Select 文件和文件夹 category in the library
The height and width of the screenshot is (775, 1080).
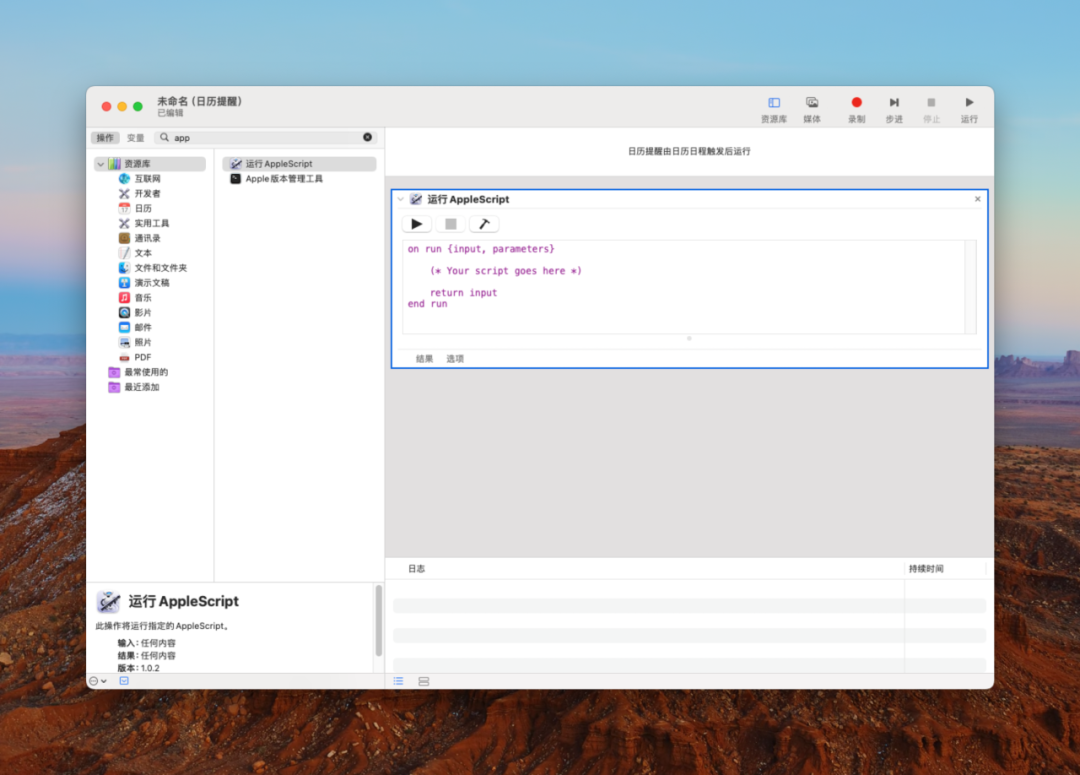point(153,268)
